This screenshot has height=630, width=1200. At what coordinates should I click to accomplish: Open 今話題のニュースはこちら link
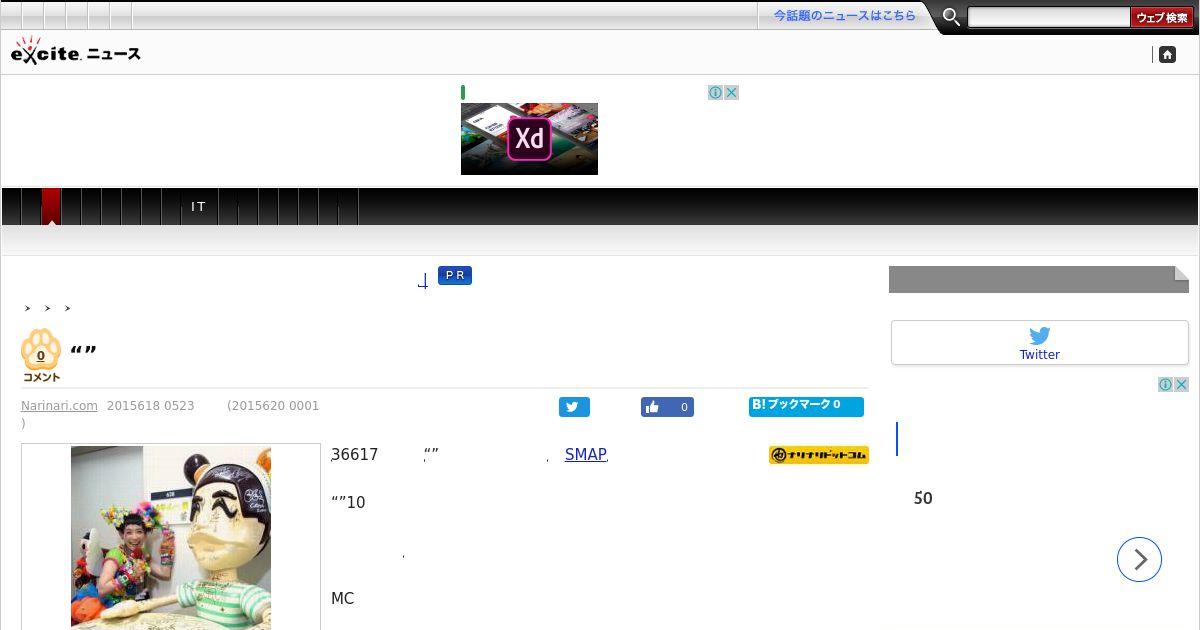click(844, 16)
